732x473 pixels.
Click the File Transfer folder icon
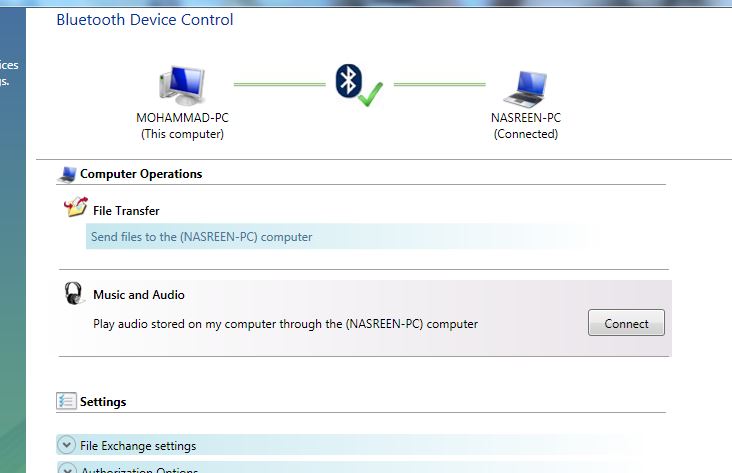point(76,207)
